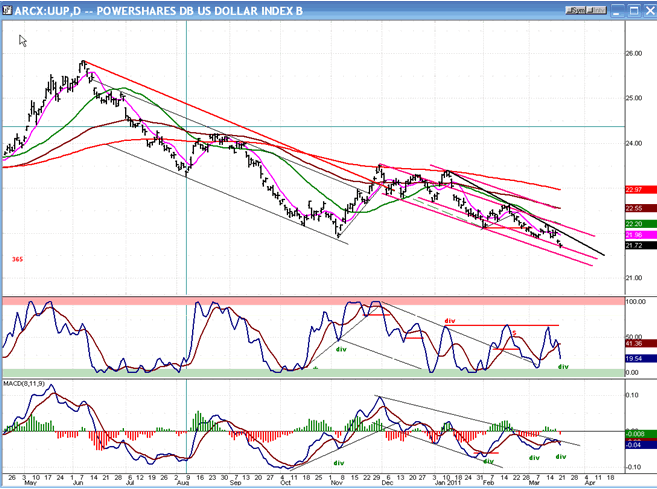Click the pink overbought band in stochastic pane
This screenshot has width=657, height=489.
313,301
